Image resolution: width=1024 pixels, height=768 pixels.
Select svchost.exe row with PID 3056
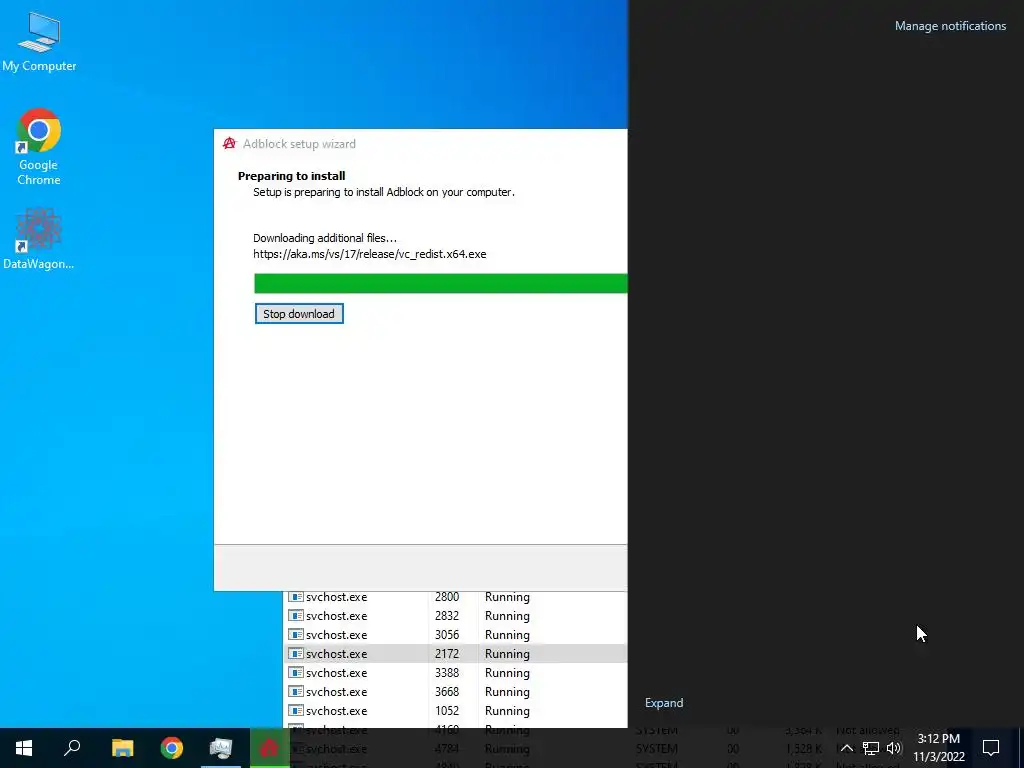pos(455,635)
